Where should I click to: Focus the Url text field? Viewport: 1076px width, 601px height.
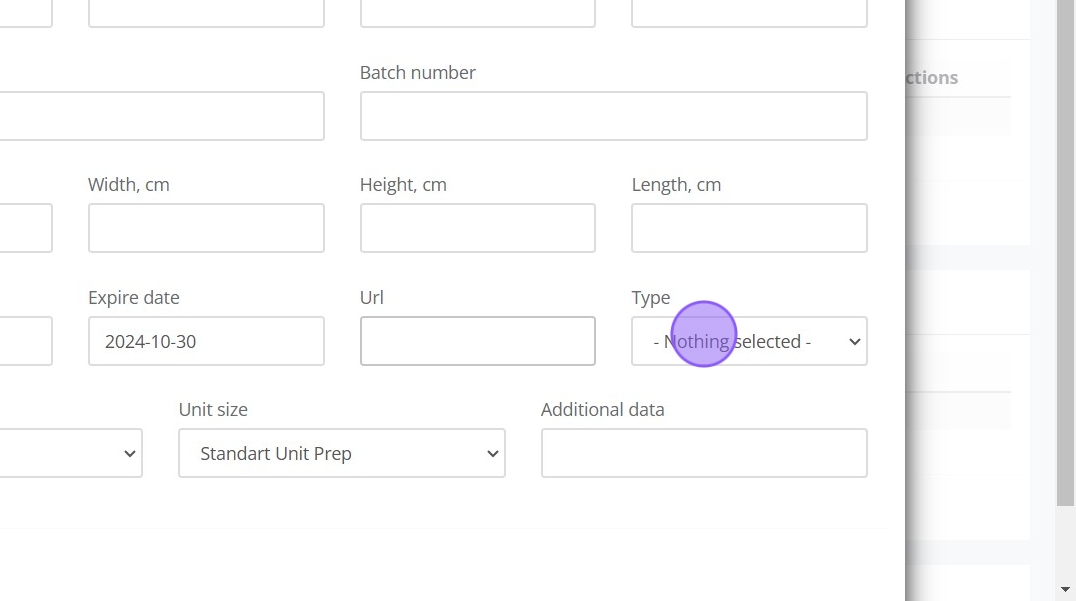pyautogui.click(x=477, y=341)
